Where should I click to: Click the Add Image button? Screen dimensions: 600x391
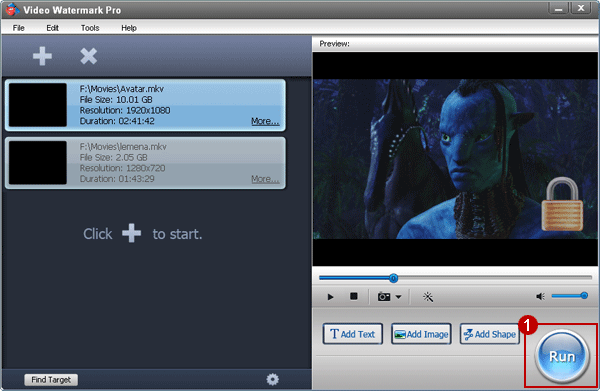(x=421, y=334)
